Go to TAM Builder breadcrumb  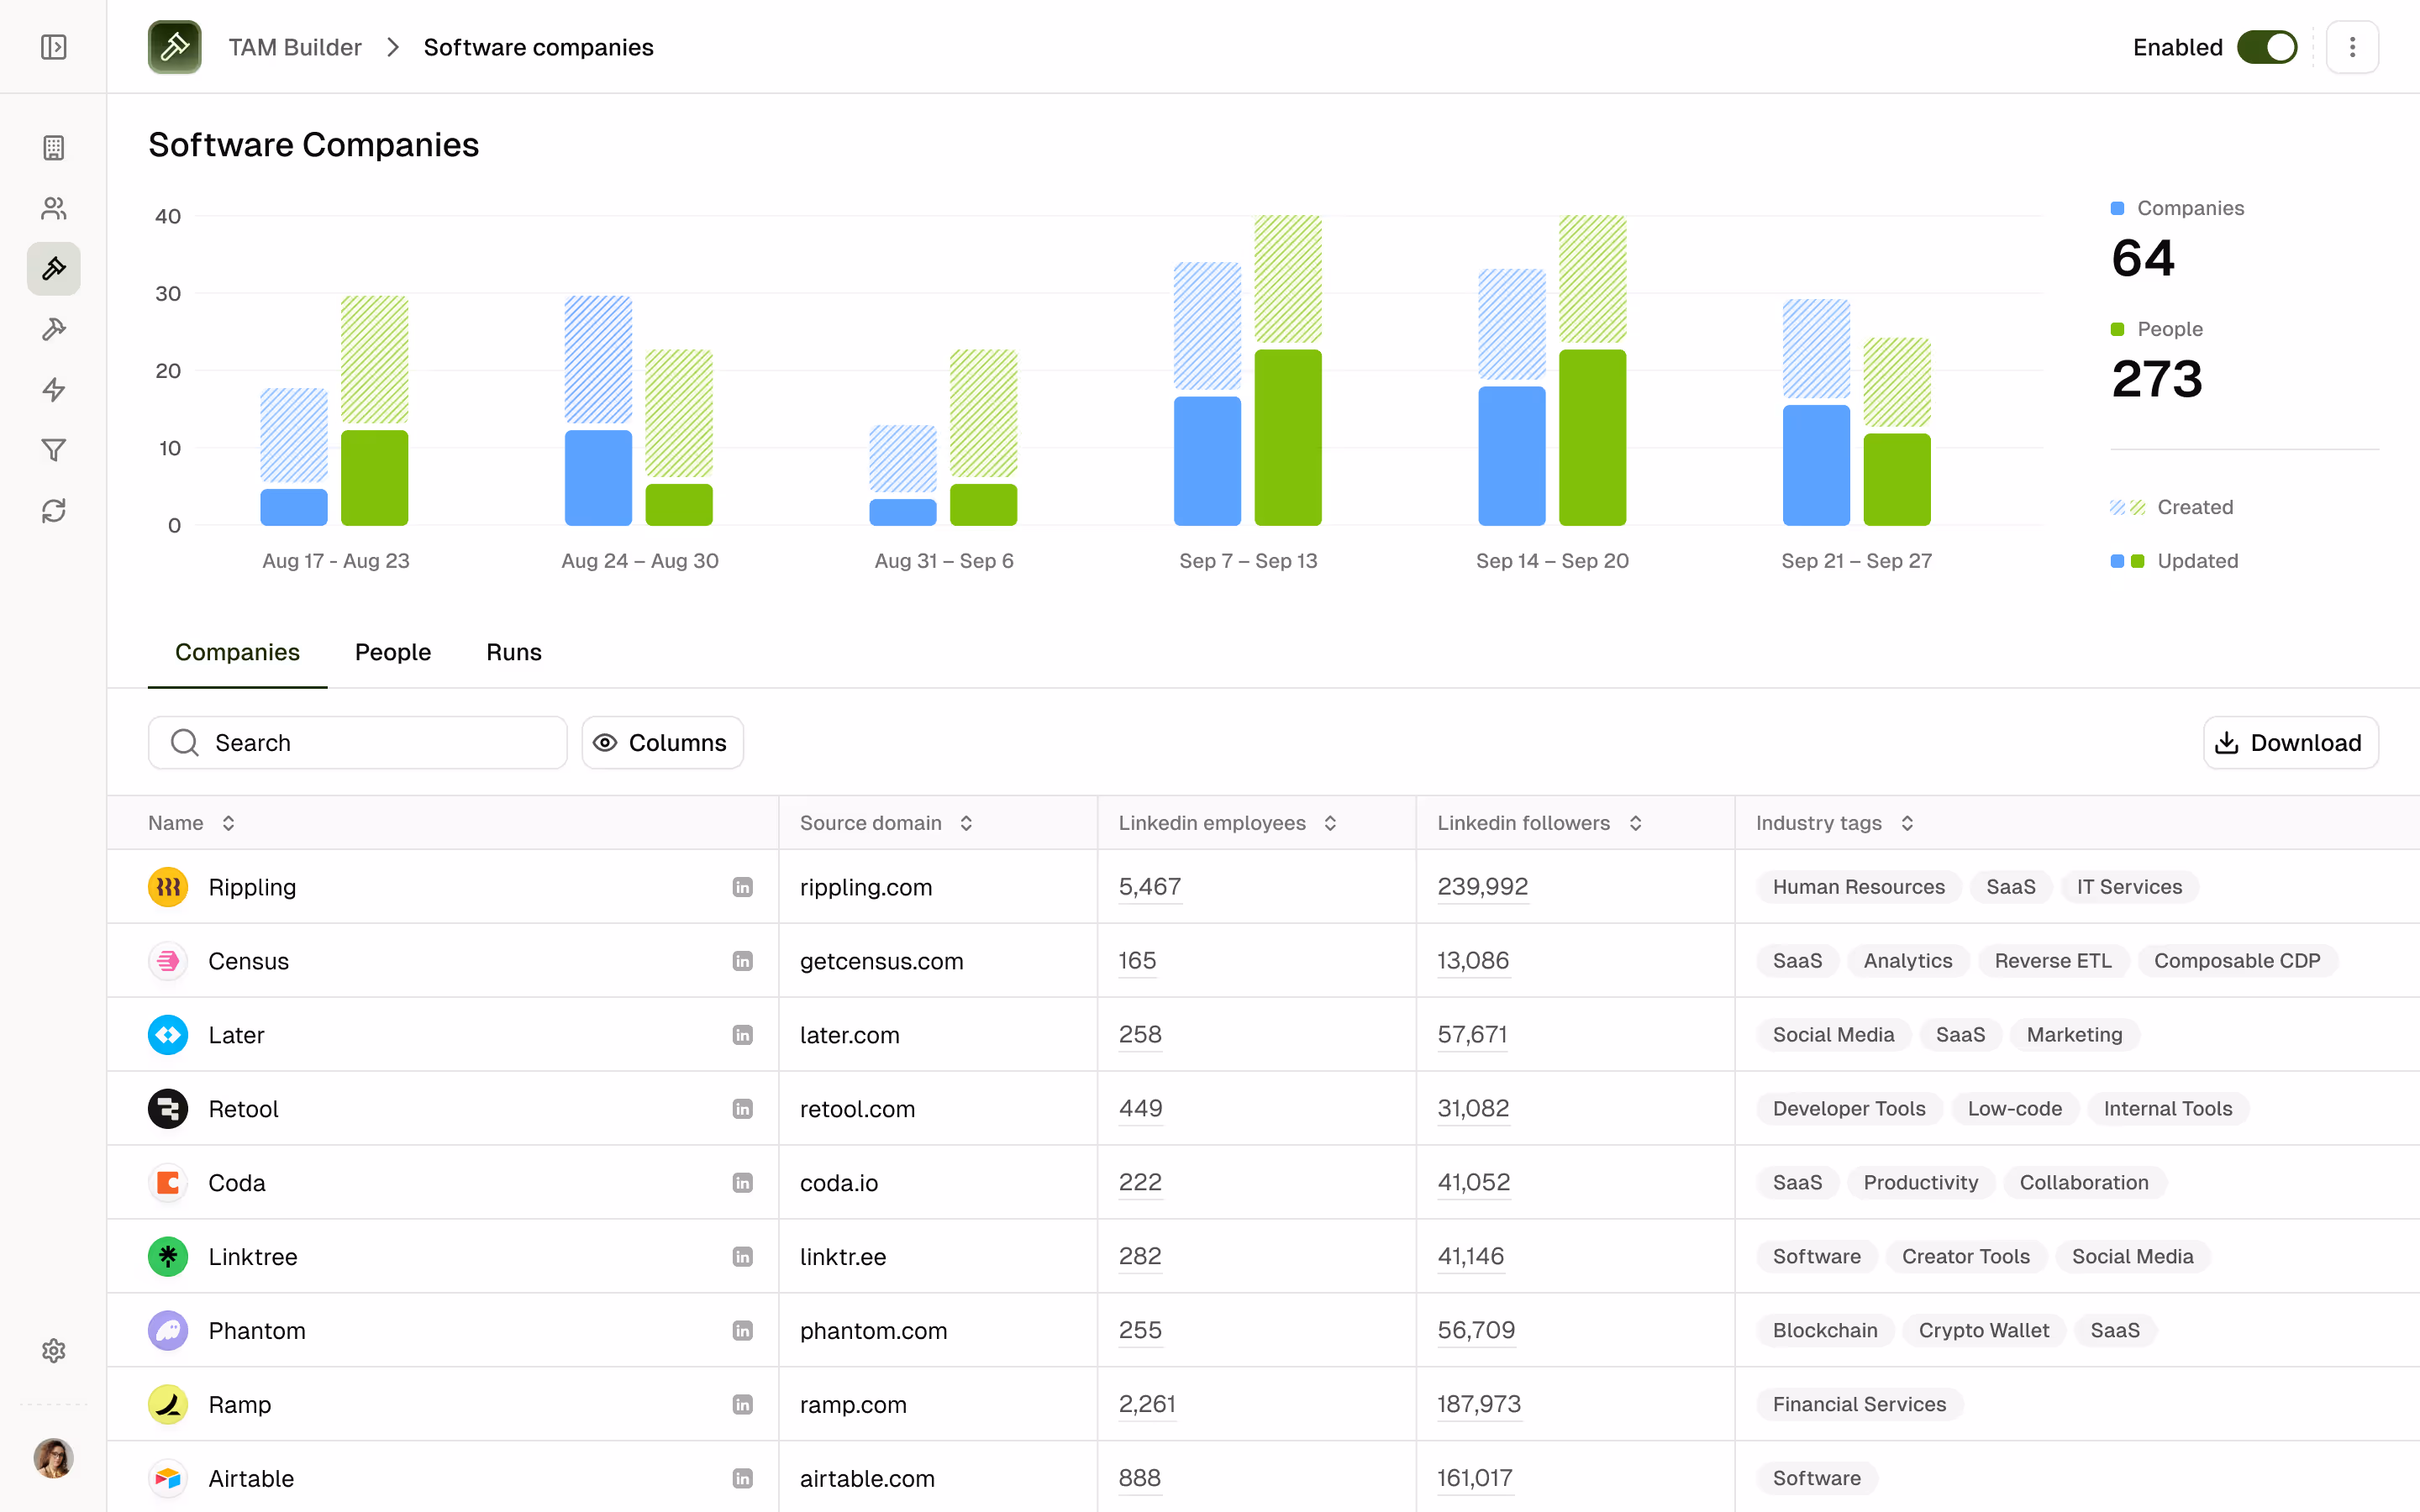point(295,47)
